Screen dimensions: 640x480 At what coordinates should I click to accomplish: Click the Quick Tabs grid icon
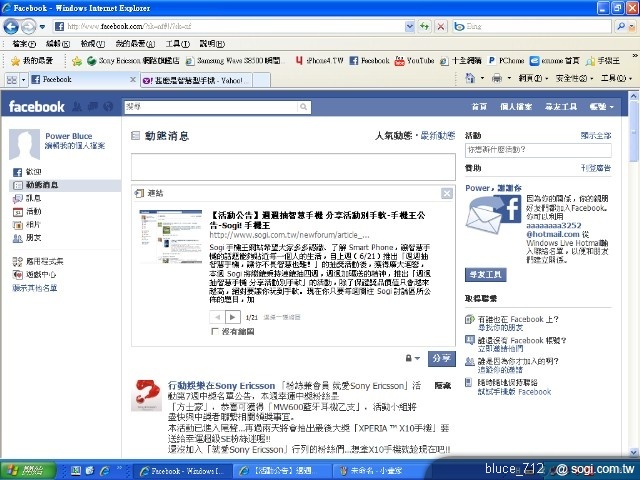click(x=12, y=80)
